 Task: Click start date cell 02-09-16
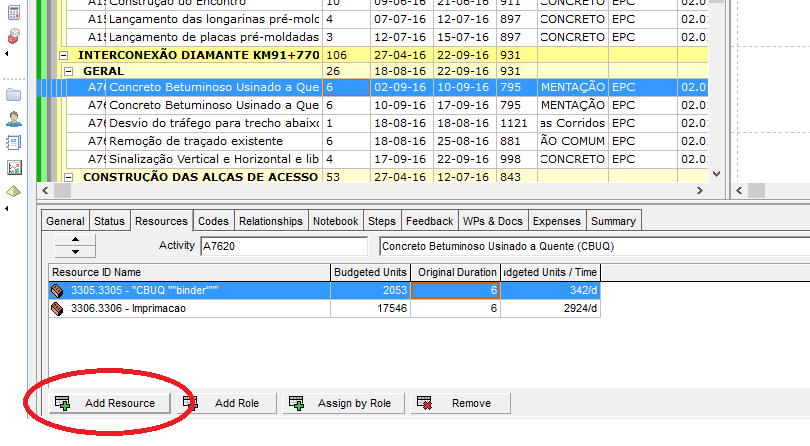[x=401, y=87]
